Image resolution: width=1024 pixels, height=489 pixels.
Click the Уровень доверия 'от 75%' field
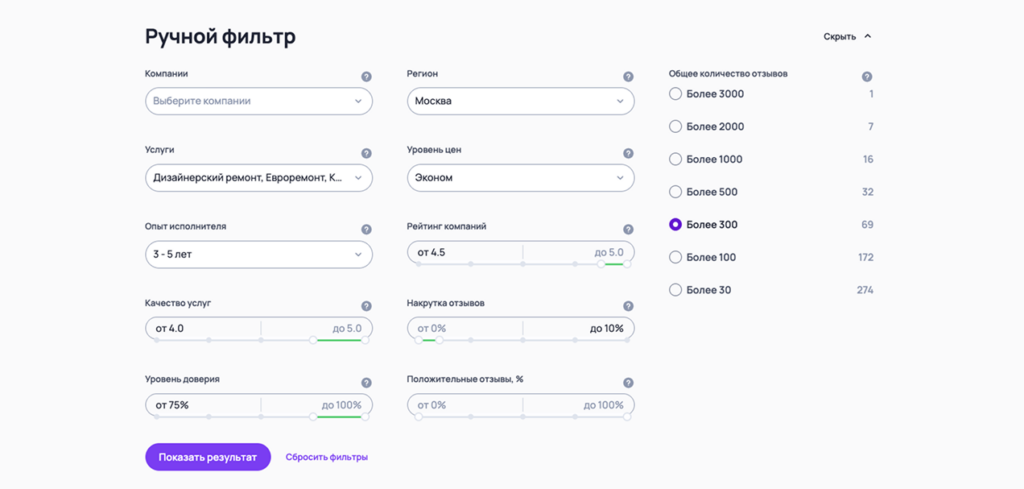coord(202,405)
